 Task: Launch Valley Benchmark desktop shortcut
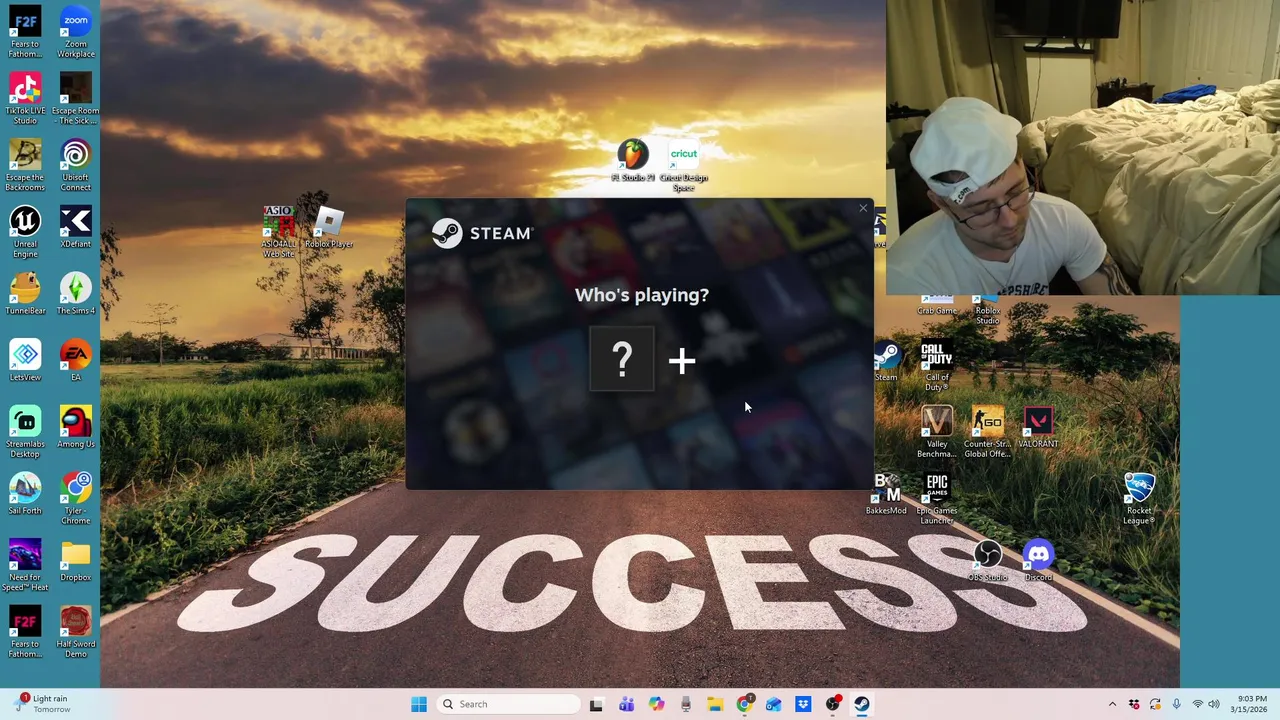[936, 432]
